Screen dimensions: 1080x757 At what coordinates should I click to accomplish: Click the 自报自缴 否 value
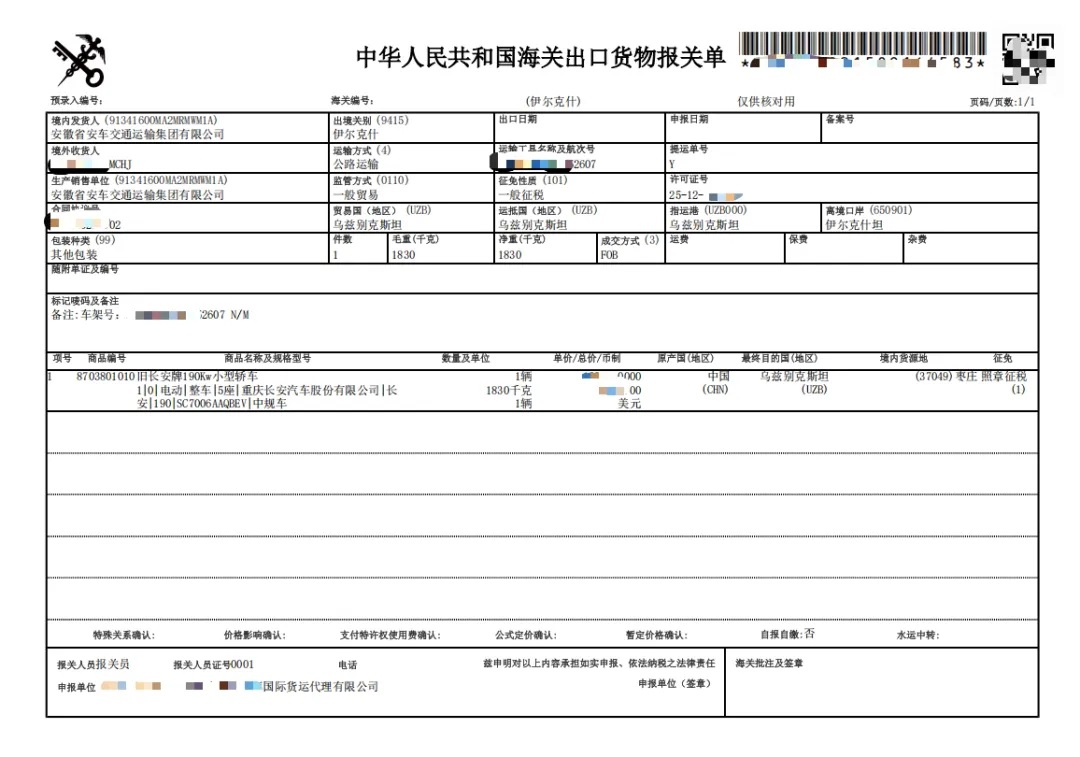coord(809,634)
